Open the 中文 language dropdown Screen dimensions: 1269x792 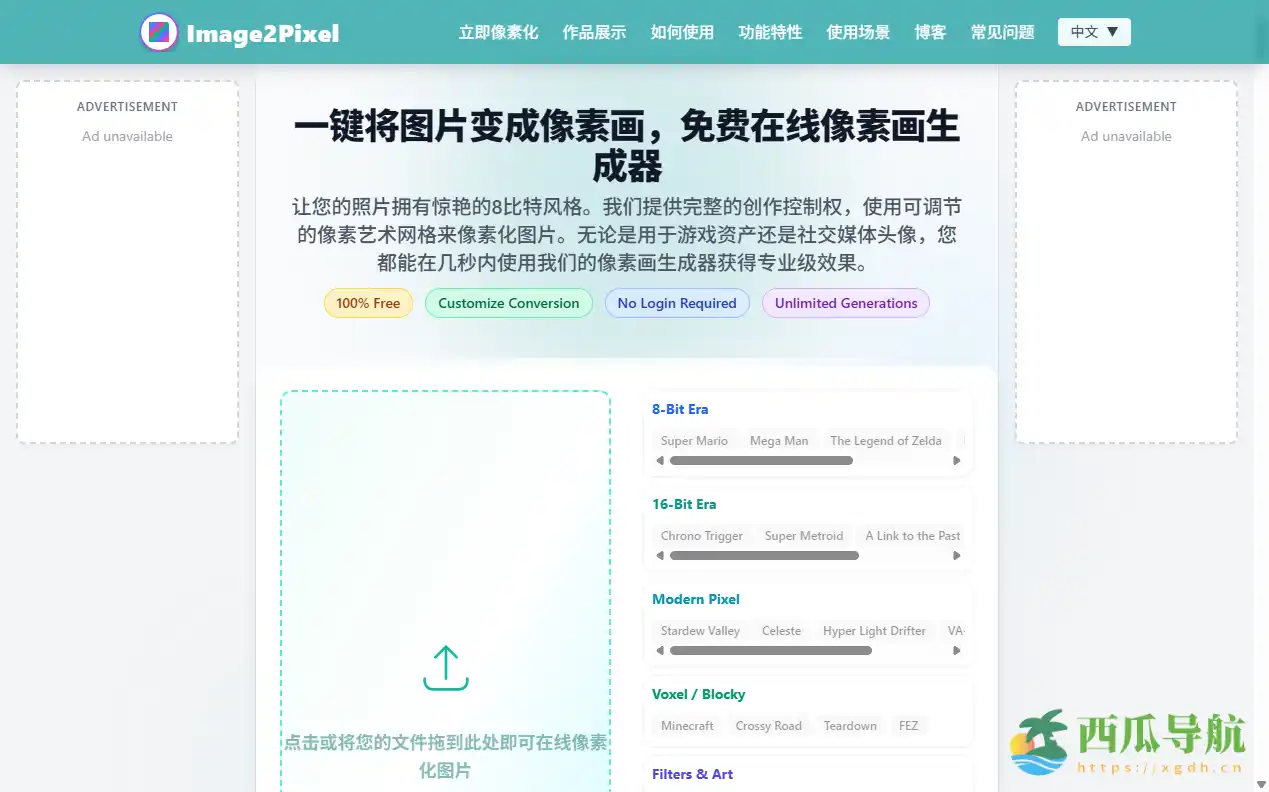1094,31
